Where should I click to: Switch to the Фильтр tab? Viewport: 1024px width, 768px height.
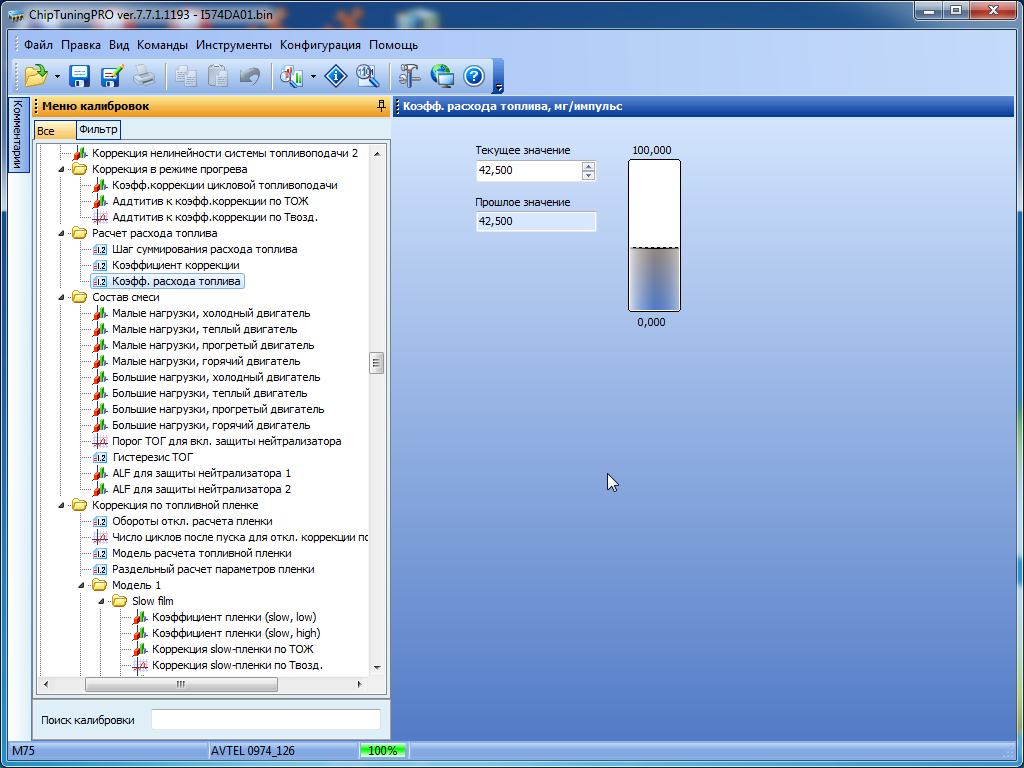98,130
